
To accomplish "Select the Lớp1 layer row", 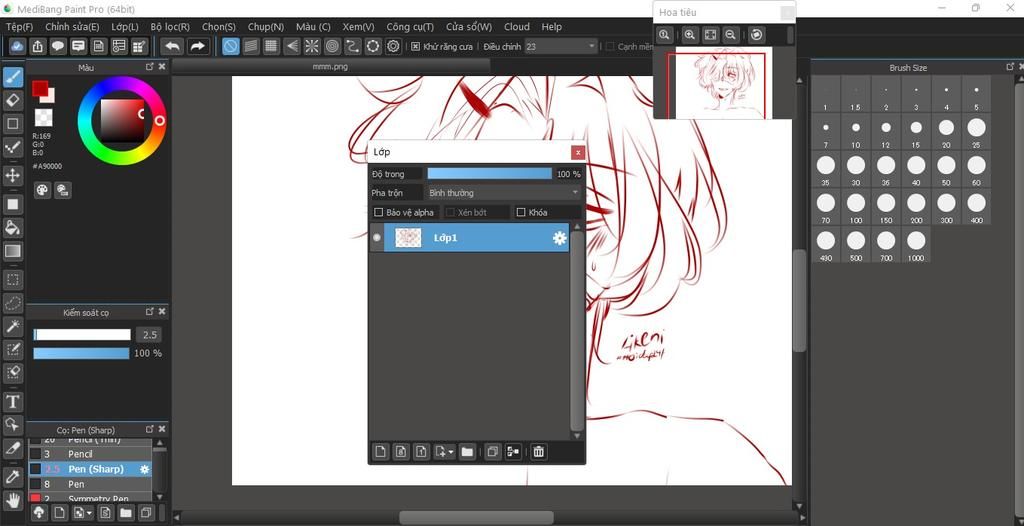I will (x=470, y=238).
